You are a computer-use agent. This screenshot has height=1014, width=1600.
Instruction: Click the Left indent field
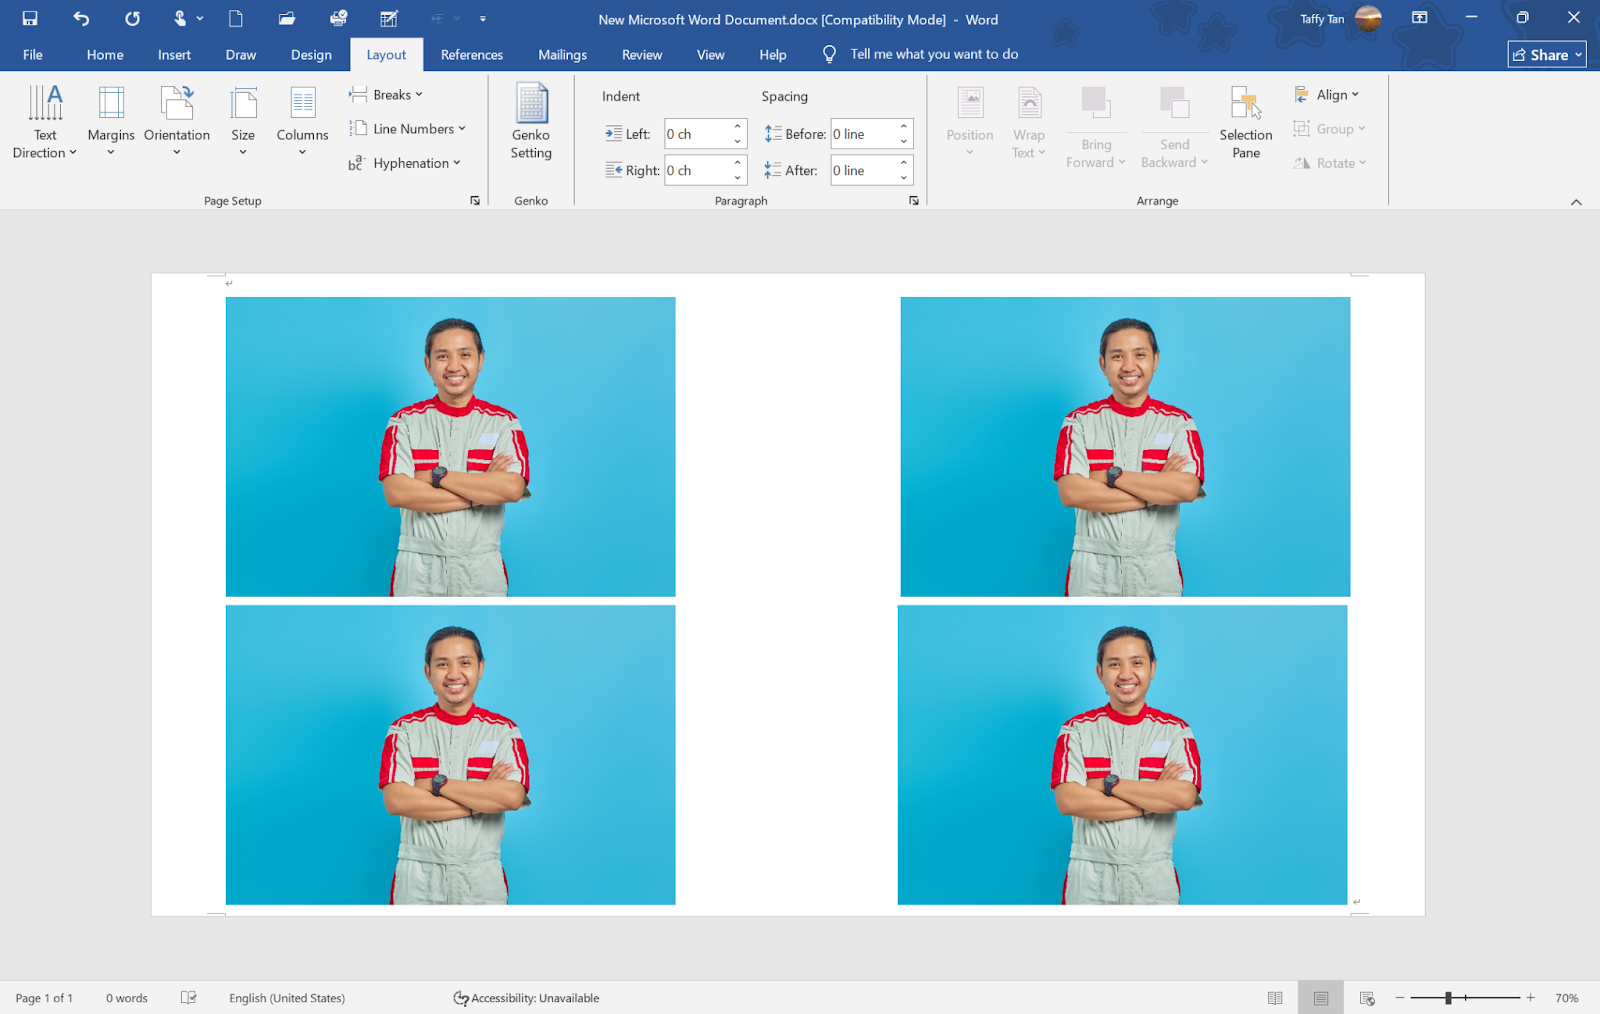click(697, 134)
